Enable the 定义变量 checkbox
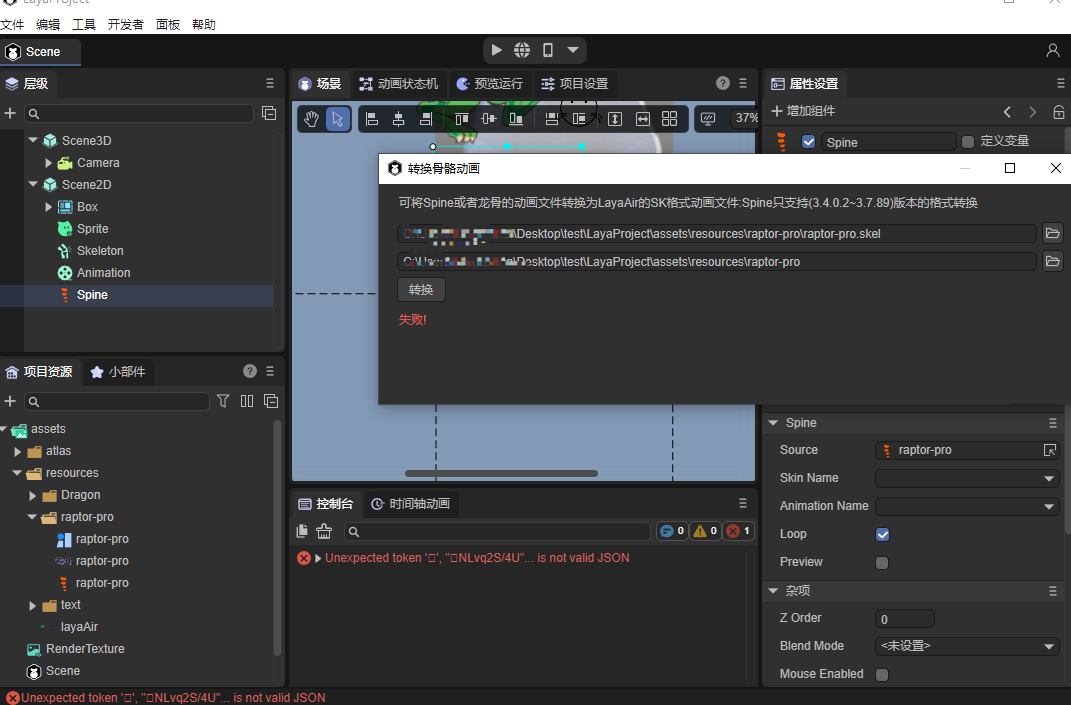1071x705 pixels. click(968, 142)
